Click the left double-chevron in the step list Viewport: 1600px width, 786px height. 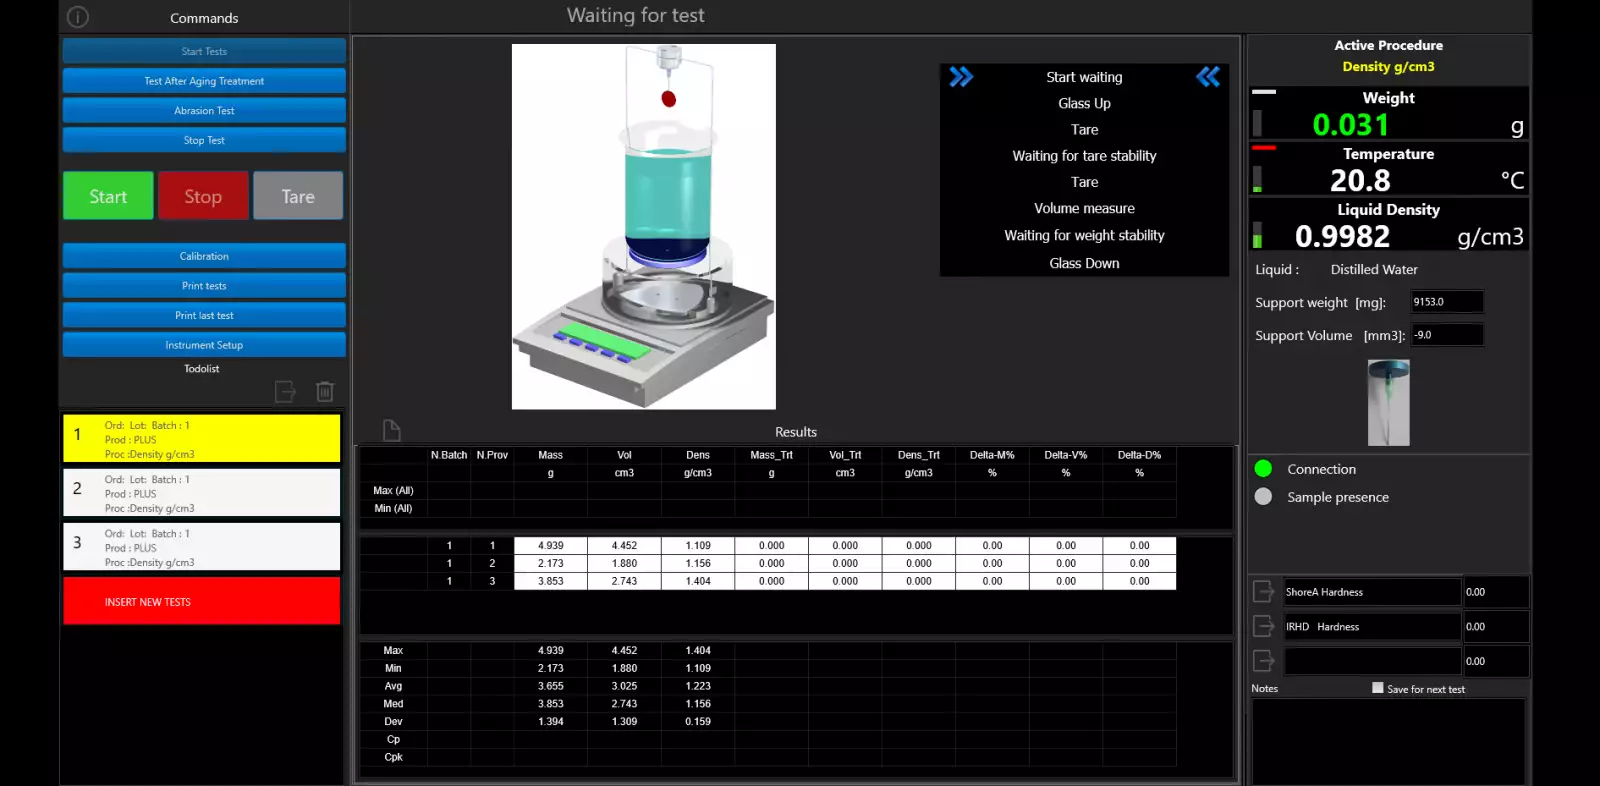pos(1208,77)
